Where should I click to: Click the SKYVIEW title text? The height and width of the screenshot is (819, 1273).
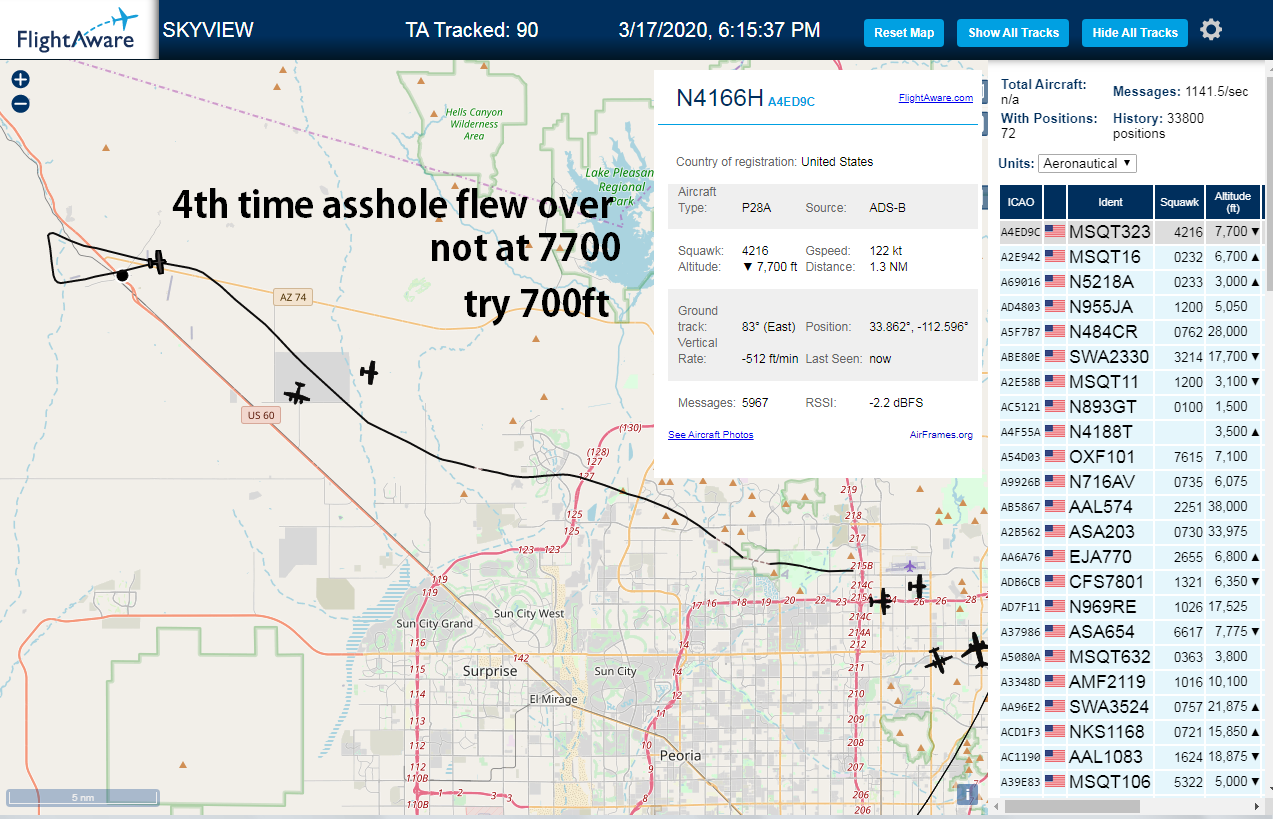pos(208,30)
